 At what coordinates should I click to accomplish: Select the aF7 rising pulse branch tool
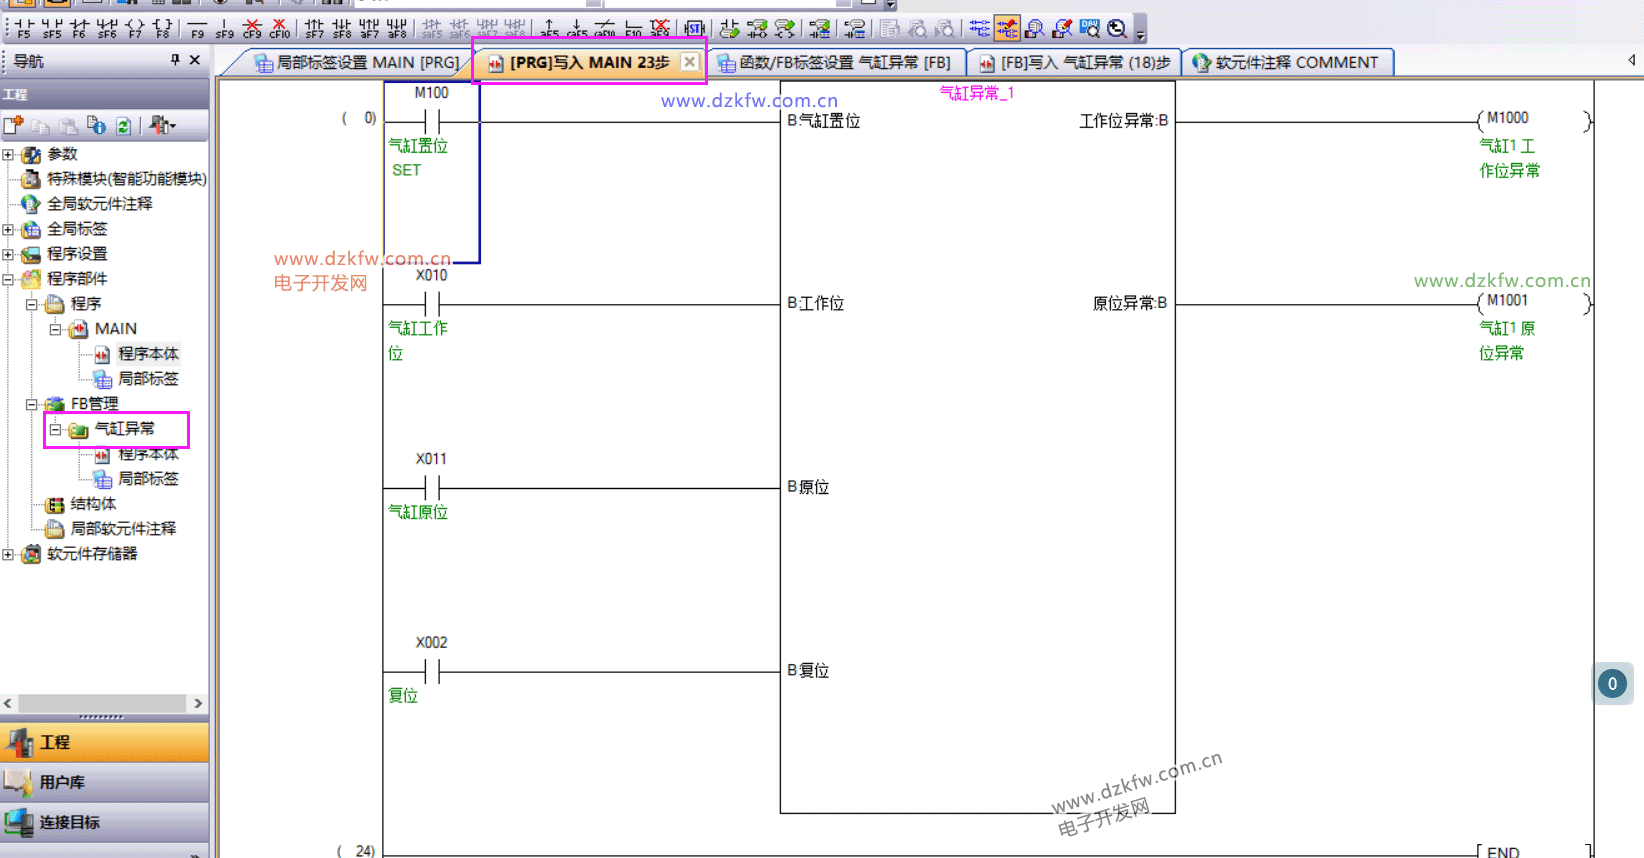(x=369, y=28)
